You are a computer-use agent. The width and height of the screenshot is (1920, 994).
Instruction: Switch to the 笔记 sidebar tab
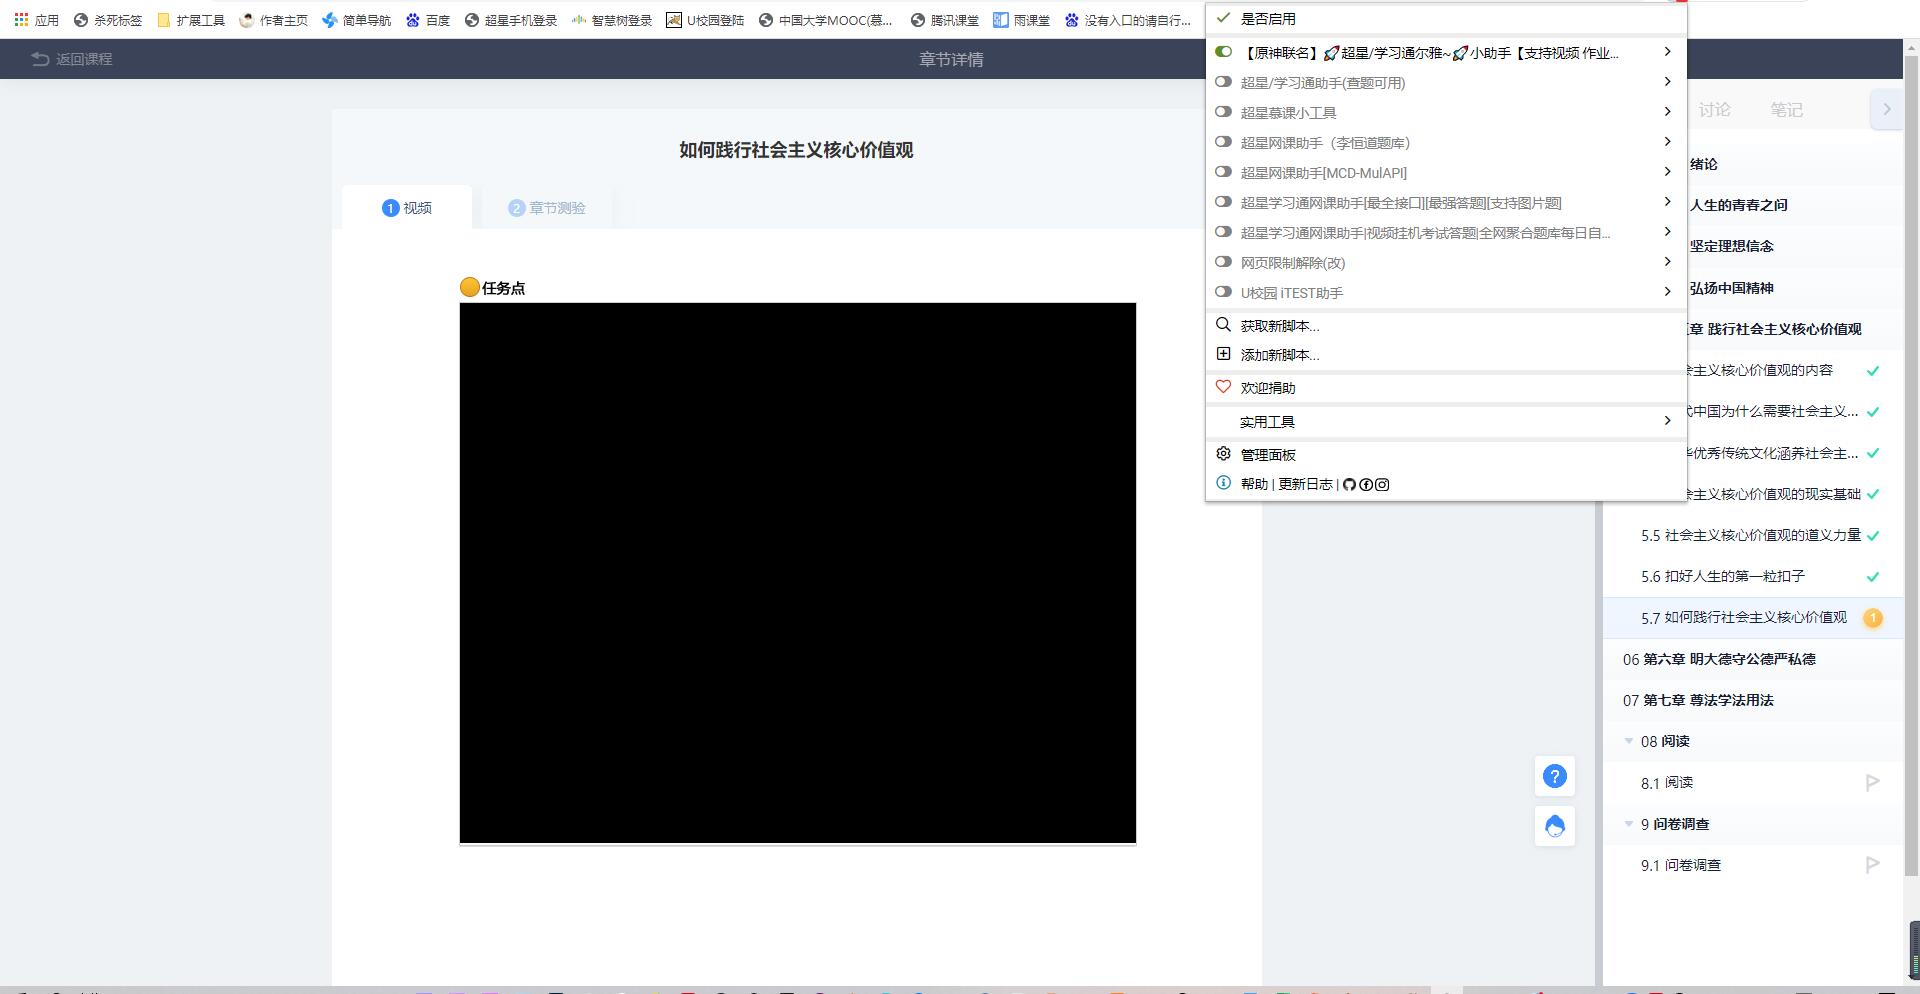(x=1786, y=110)
